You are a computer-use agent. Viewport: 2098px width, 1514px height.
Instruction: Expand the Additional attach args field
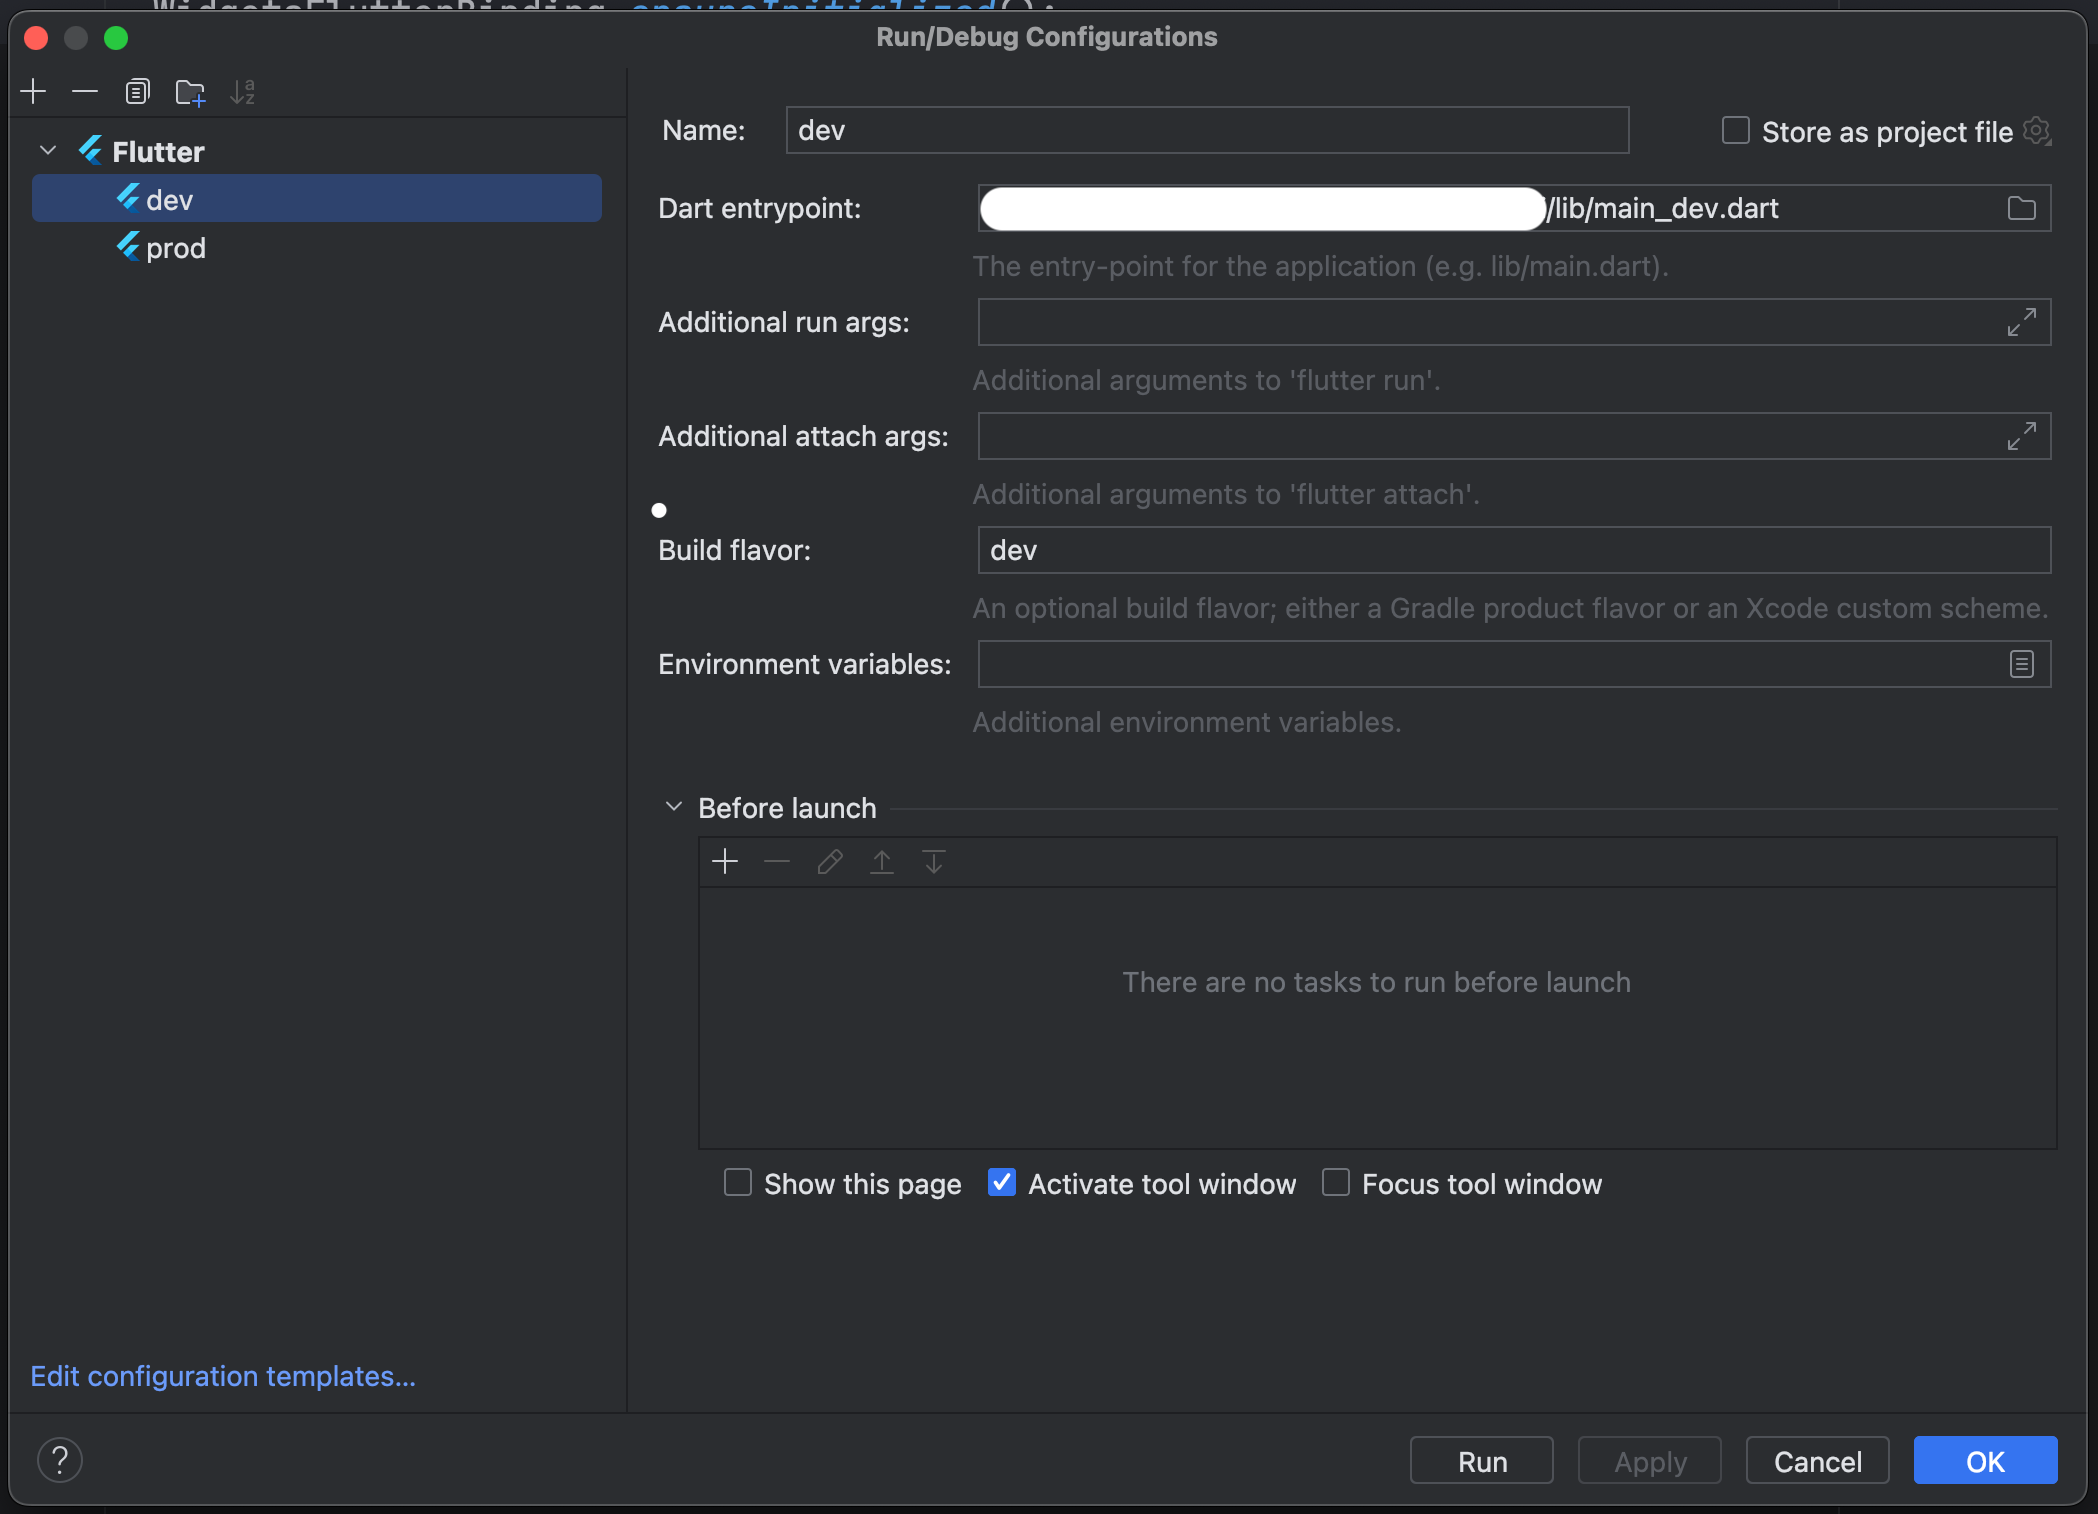point(2021,436)
